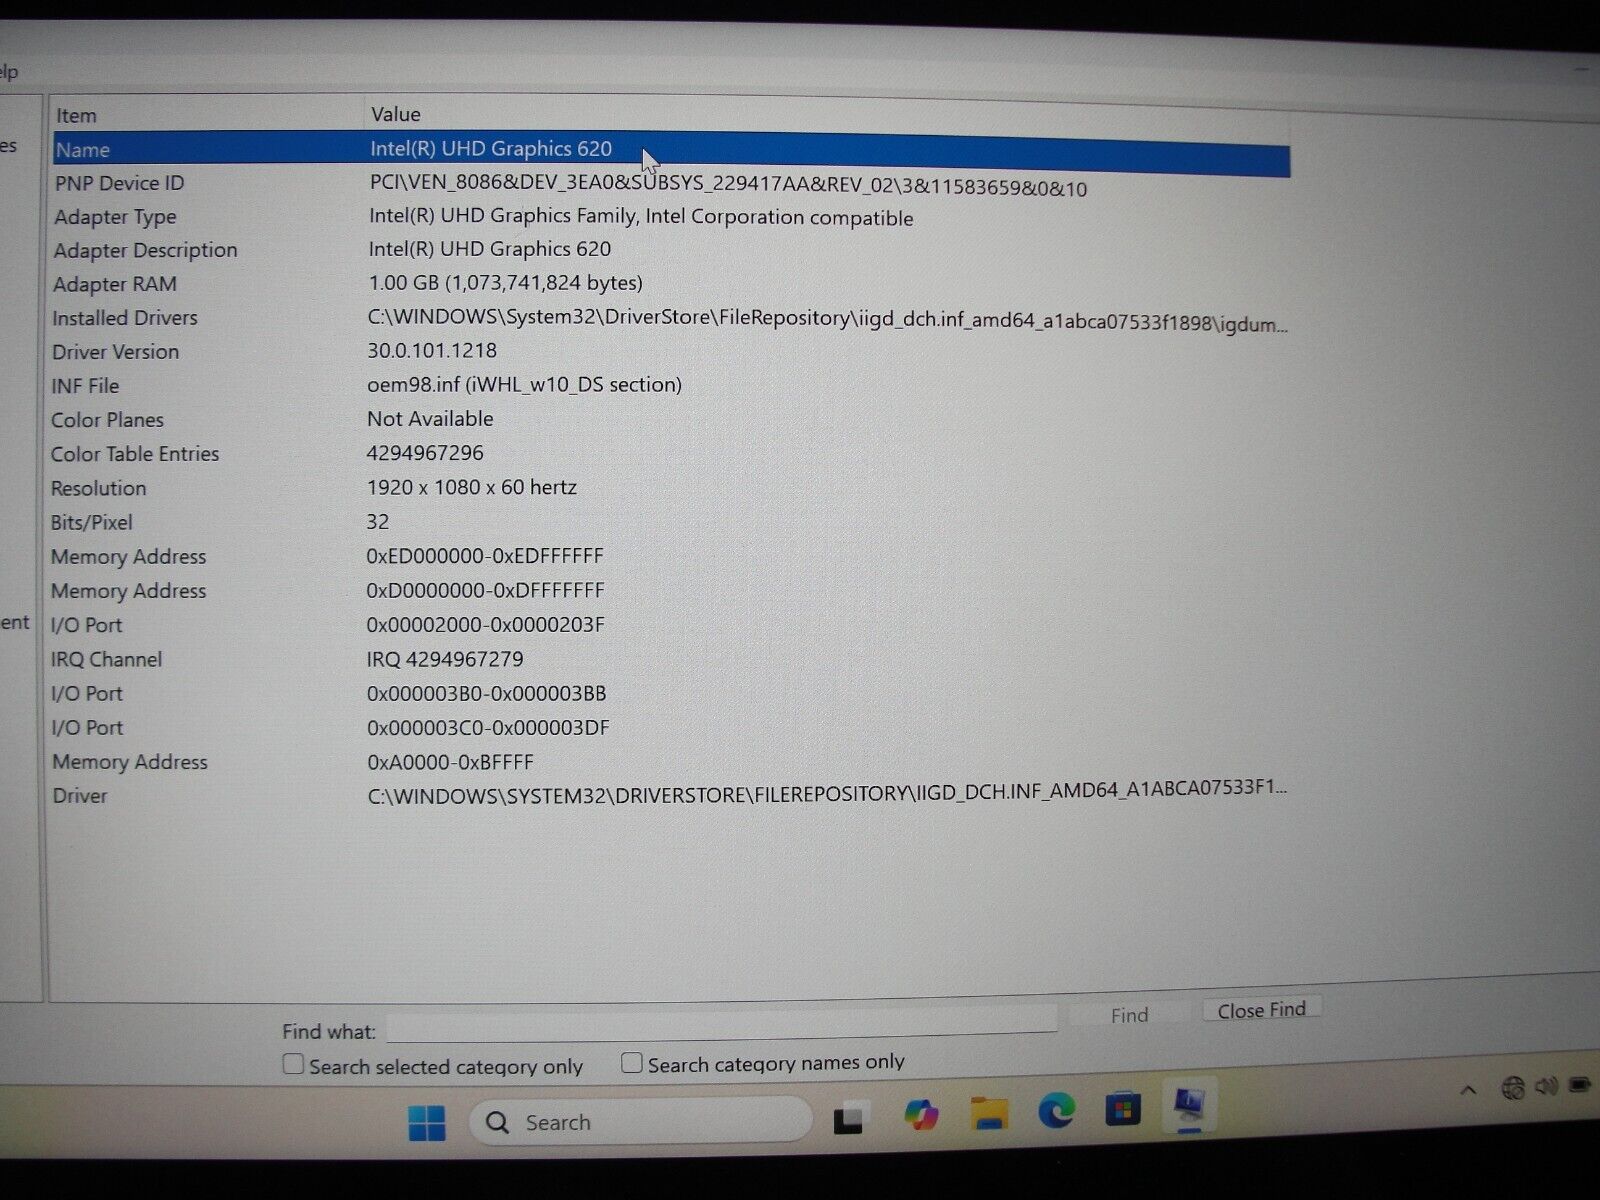Focus the Find what text field
Viewport: 1600px width, 1200px height.
coord(721,1023)
